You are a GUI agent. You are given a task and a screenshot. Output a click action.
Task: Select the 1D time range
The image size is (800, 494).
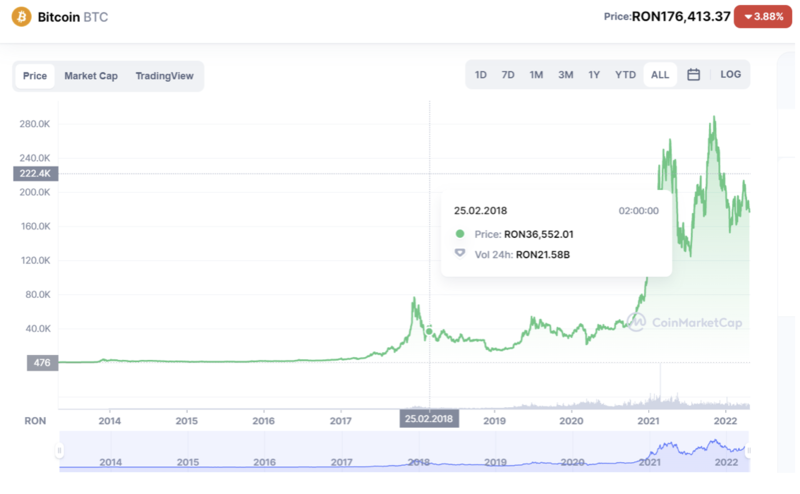[481, 75]
